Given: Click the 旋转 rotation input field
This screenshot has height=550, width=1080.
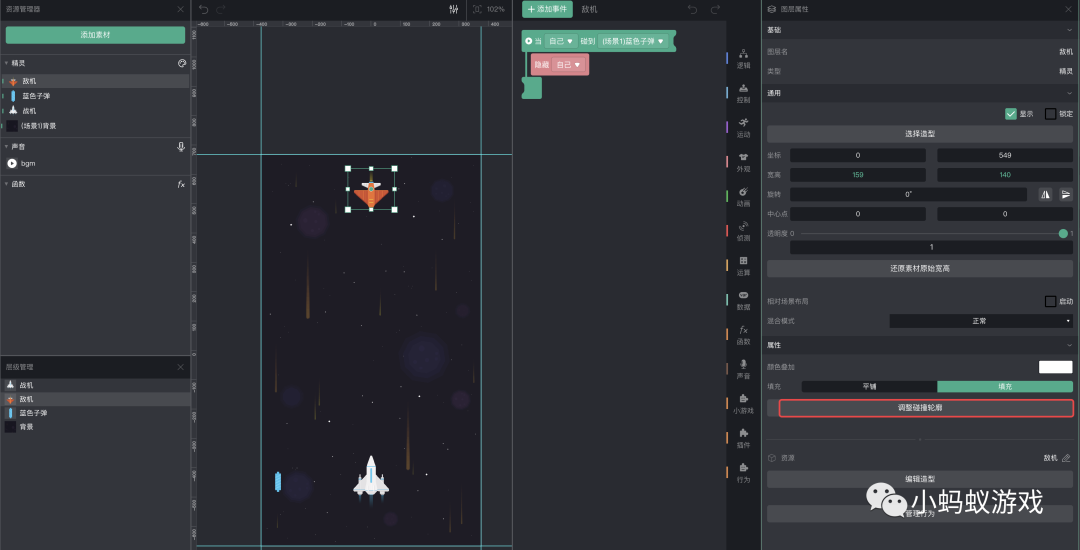Looking at the screenshot, I should (x=908, y=195).
